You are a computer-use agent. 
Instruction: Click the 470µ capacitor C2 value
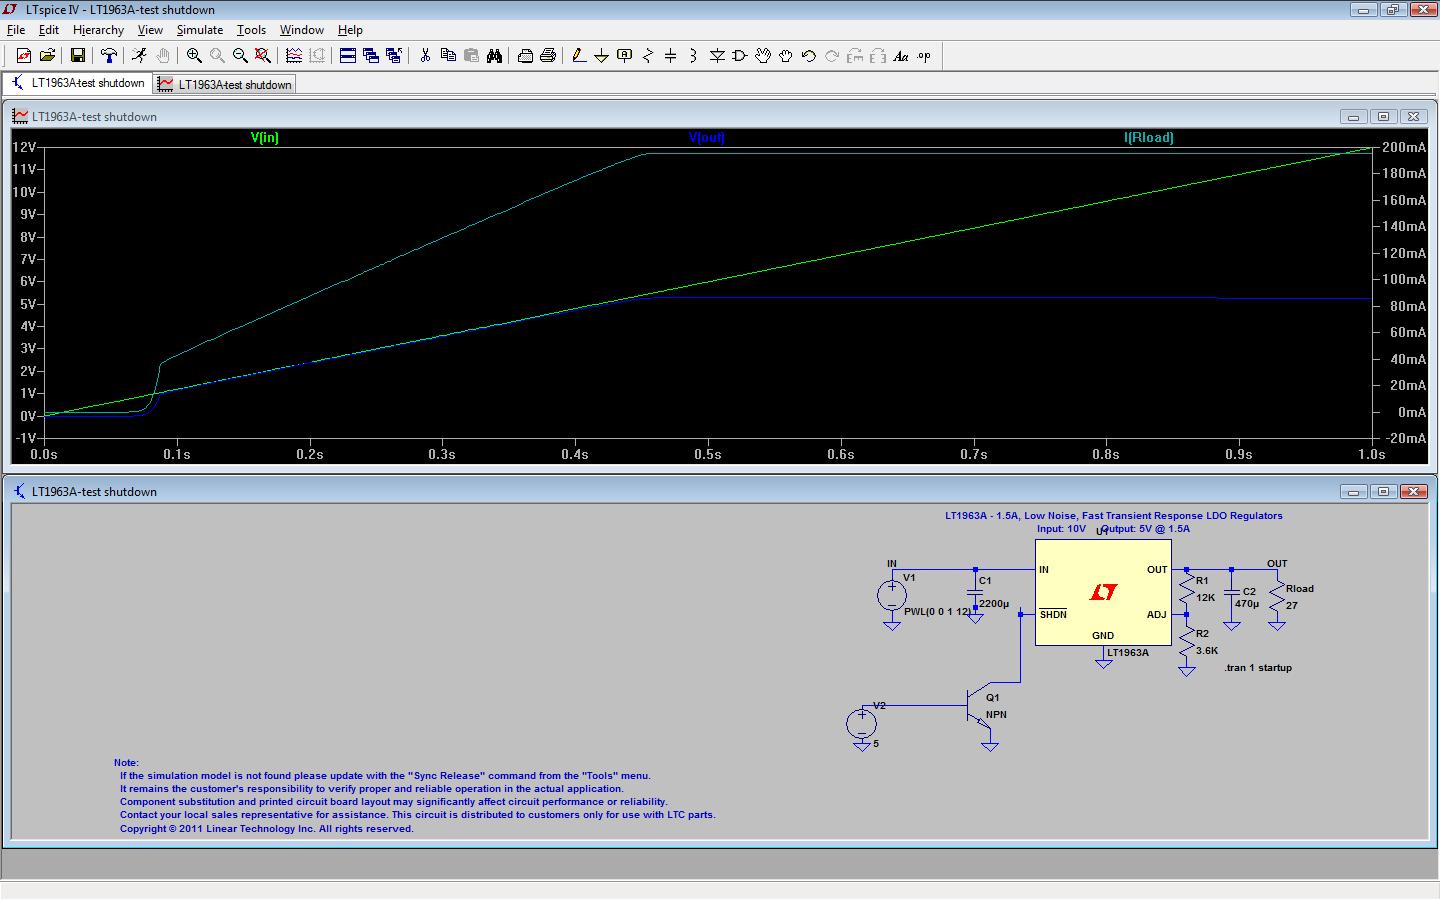1247,604
